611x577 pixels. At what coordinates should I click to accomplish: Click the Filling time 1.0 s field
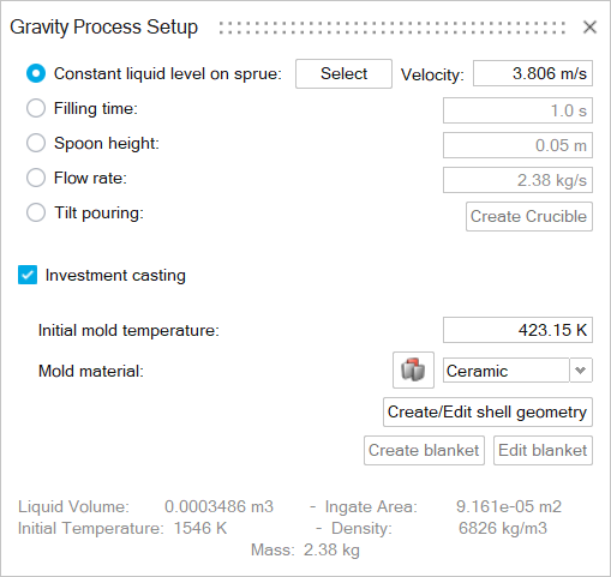click(x=517, y=110)
